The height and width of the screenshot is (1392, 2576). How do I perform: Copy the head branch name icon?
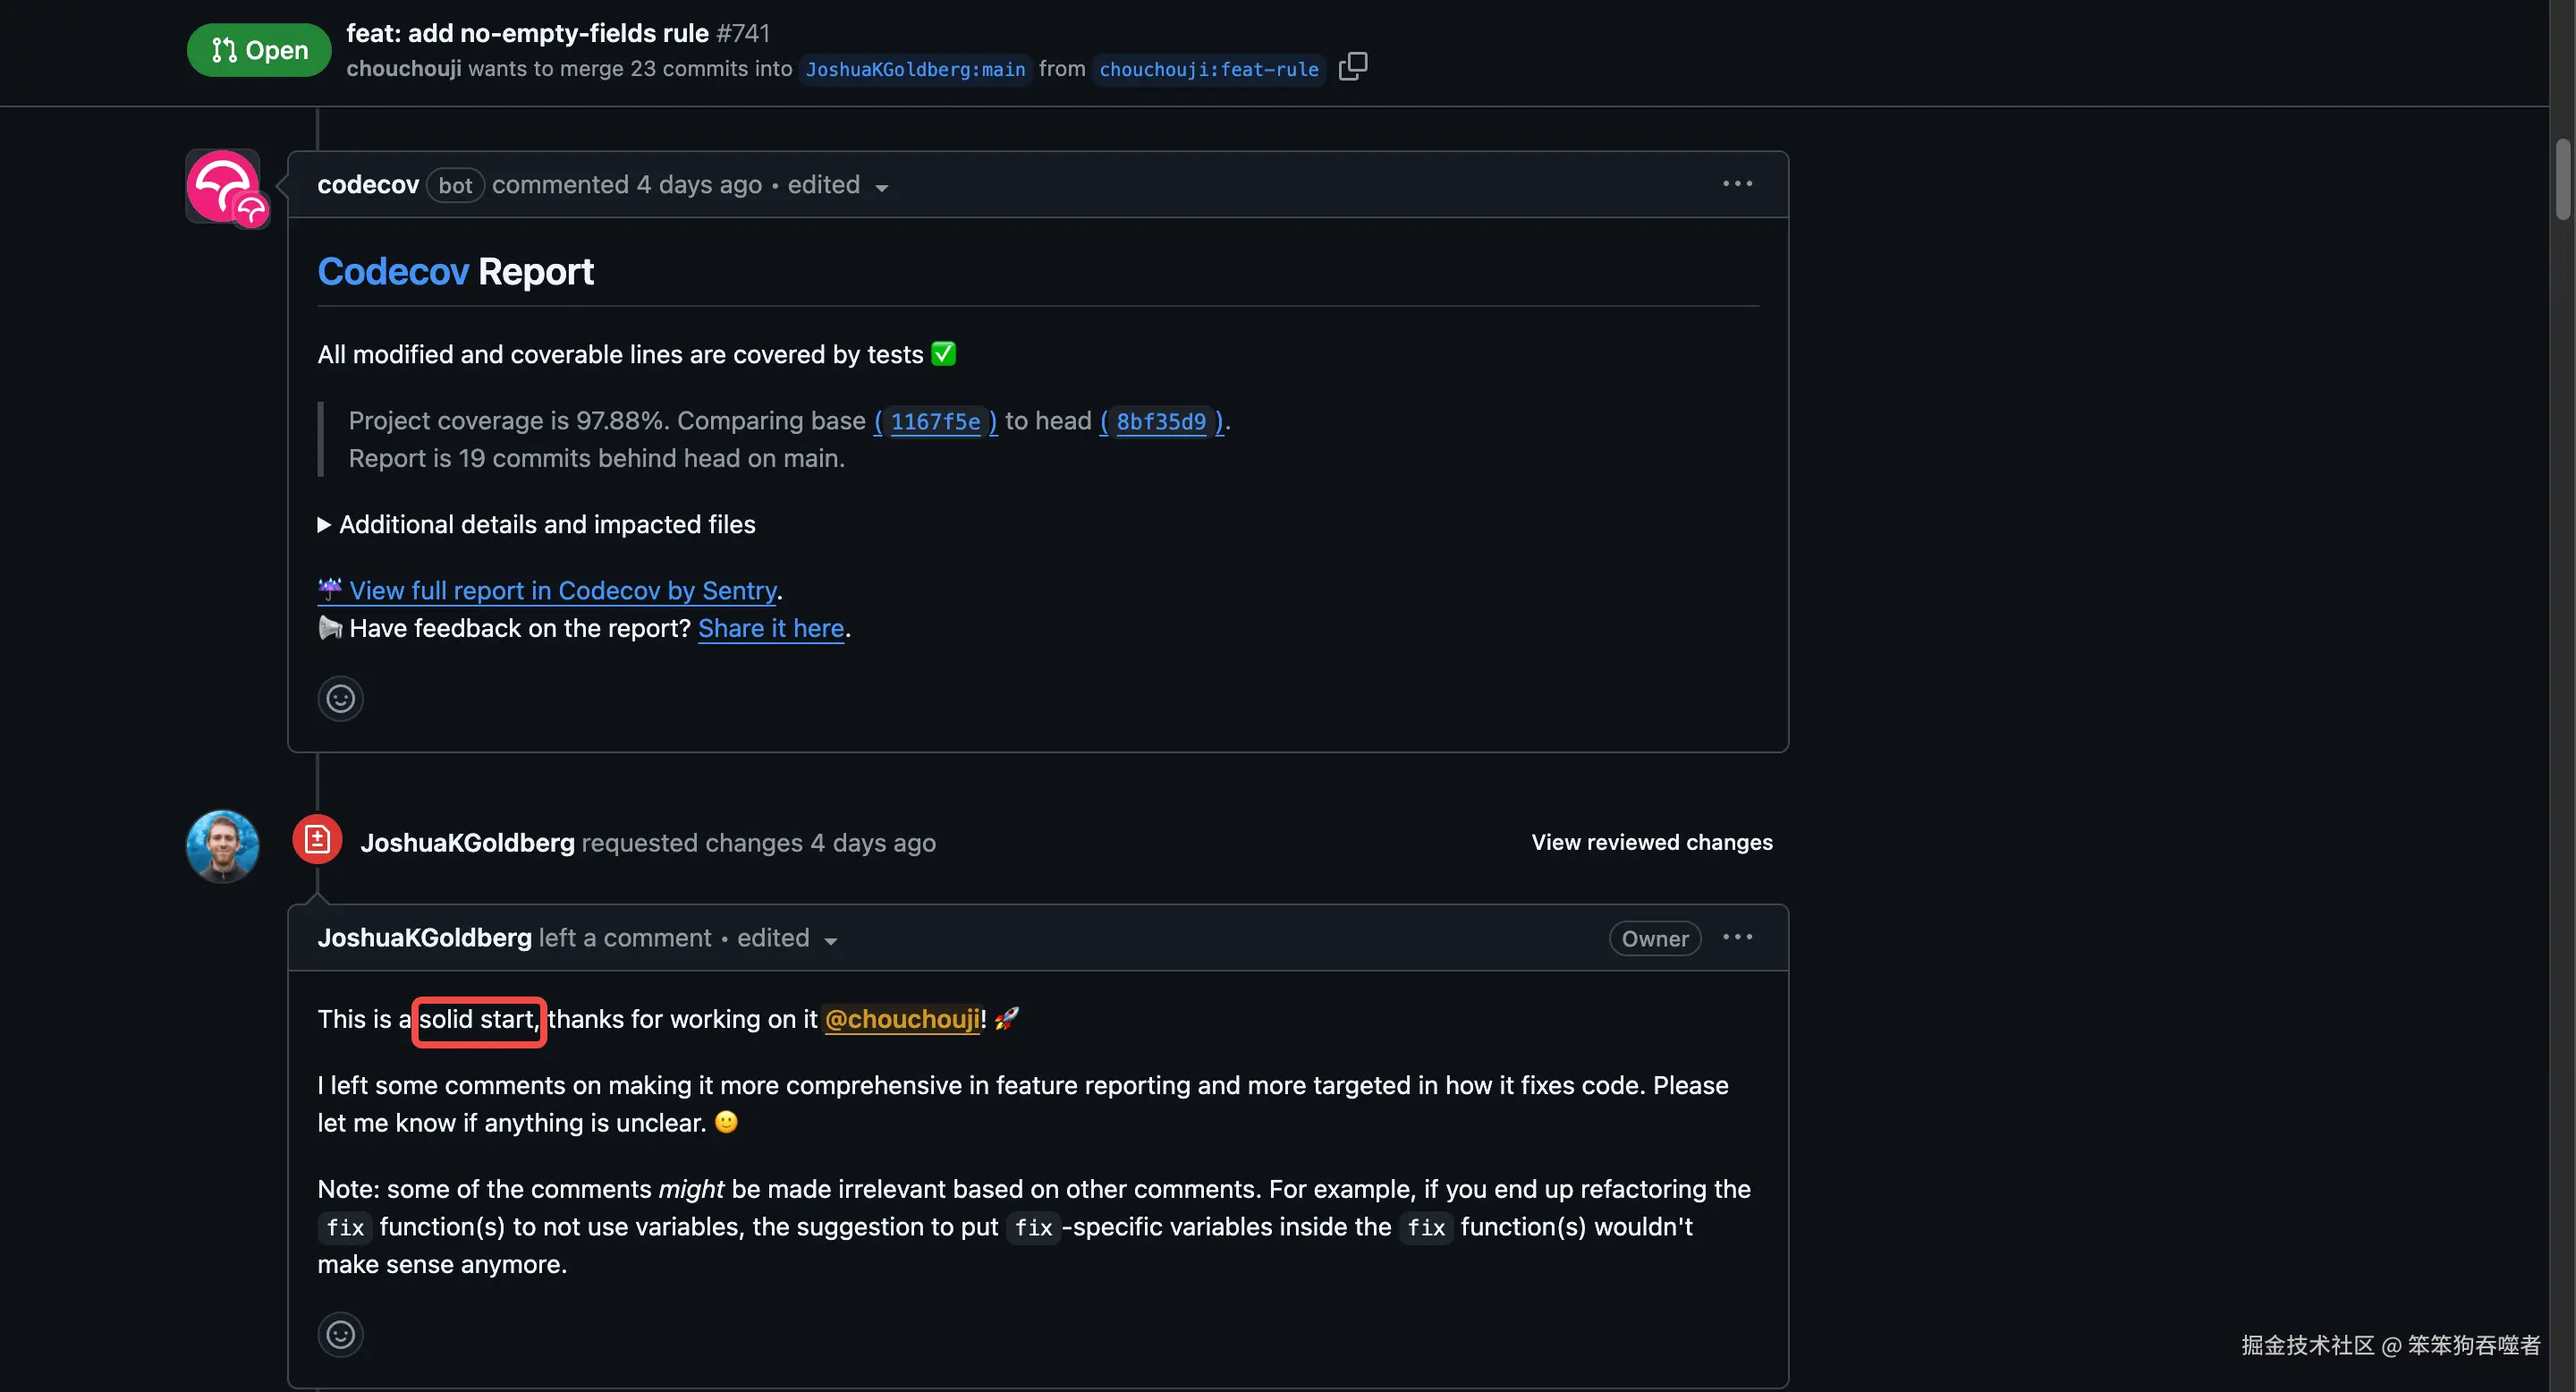pyautogui.click(x=1352, y=67)
